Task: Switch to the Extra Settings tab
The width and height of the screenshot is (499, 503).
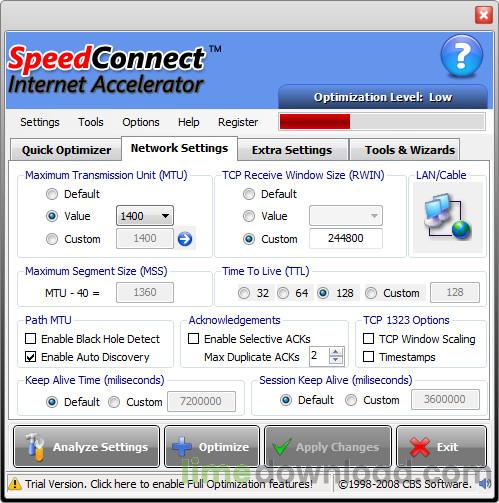Action: (292, 150)
